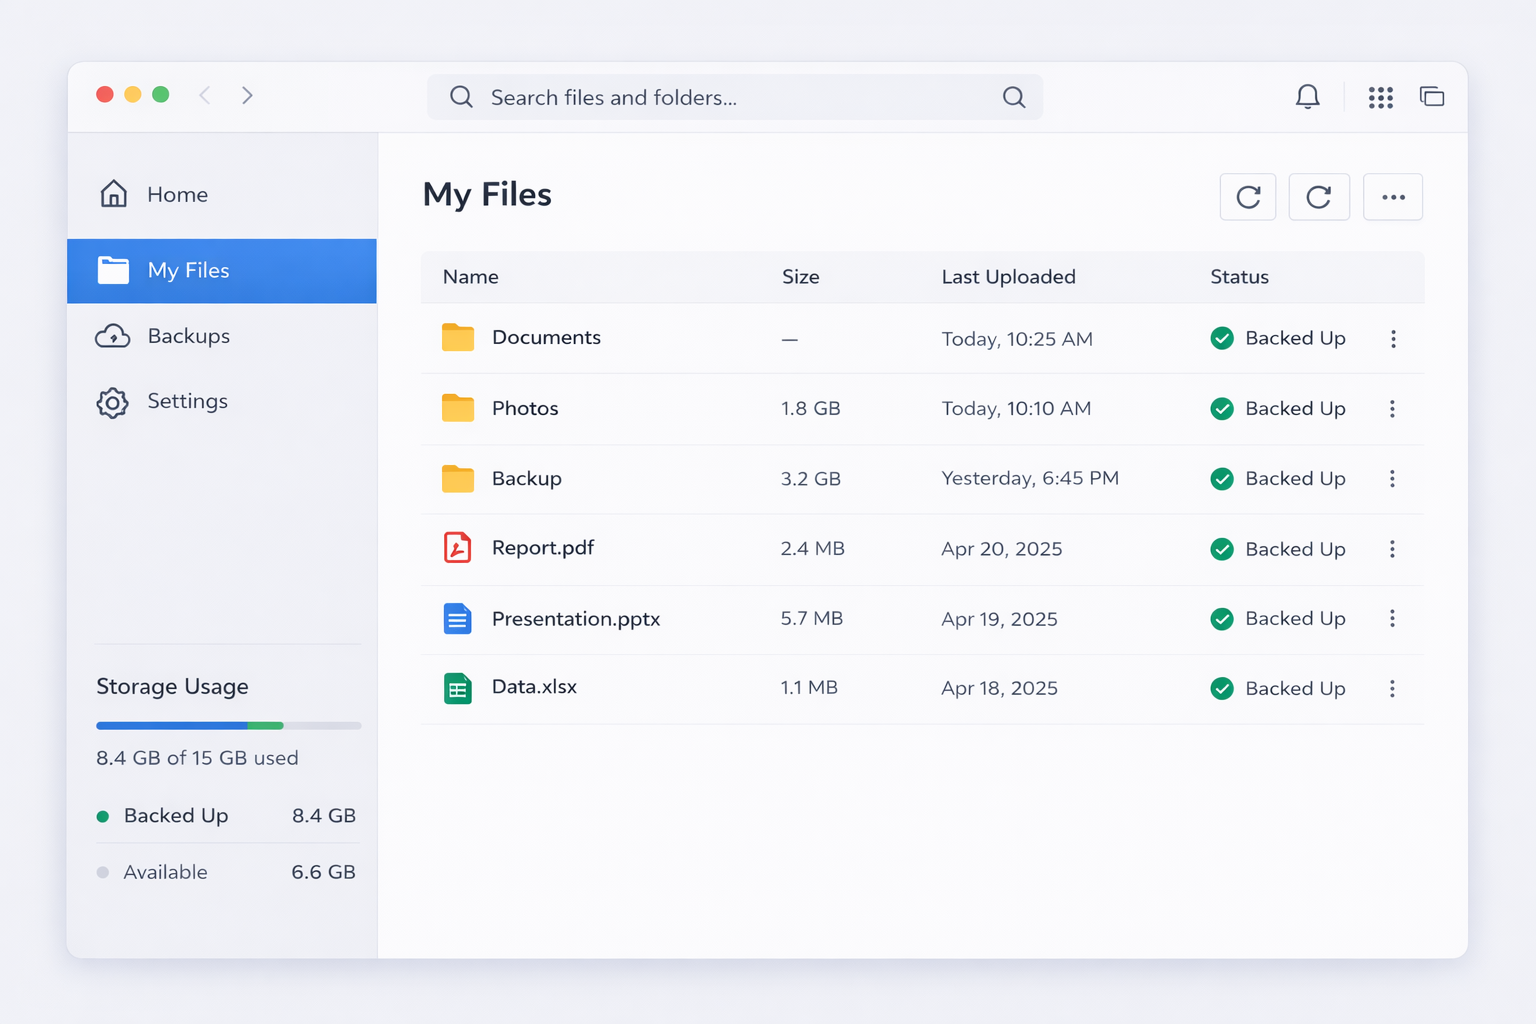The image size is (1536, 1024).
Task: Click the Report.pdf file icon
Action: pyautogui.click(x=457, y=548)
